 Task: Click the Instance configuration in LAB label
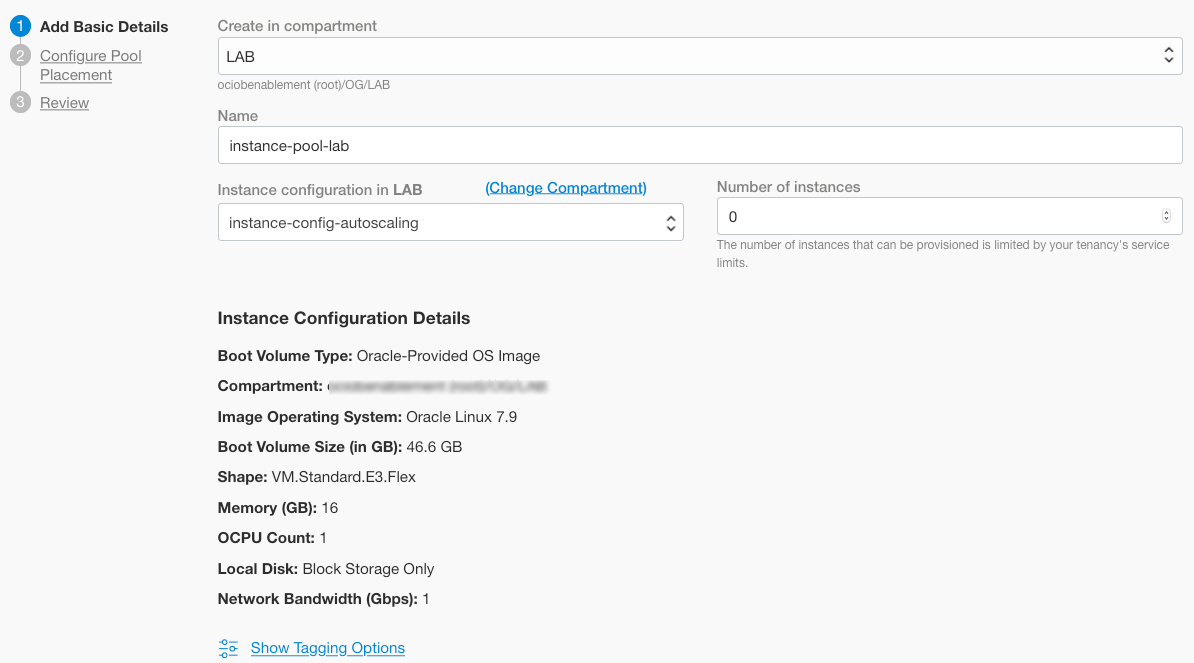click(x=320, y=189)
